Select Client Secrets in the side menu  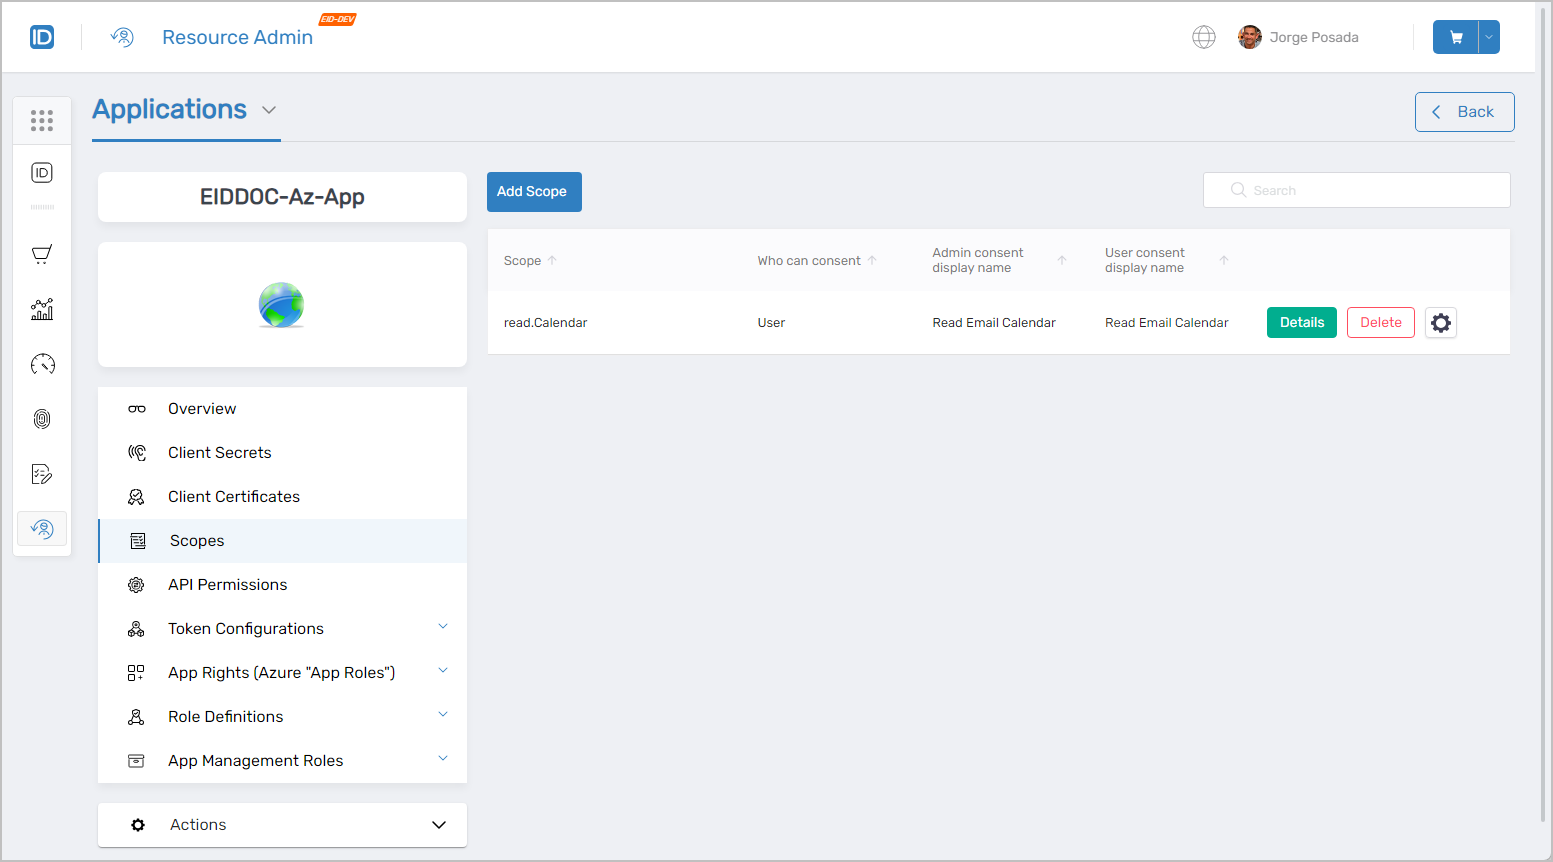click(219, 453)
